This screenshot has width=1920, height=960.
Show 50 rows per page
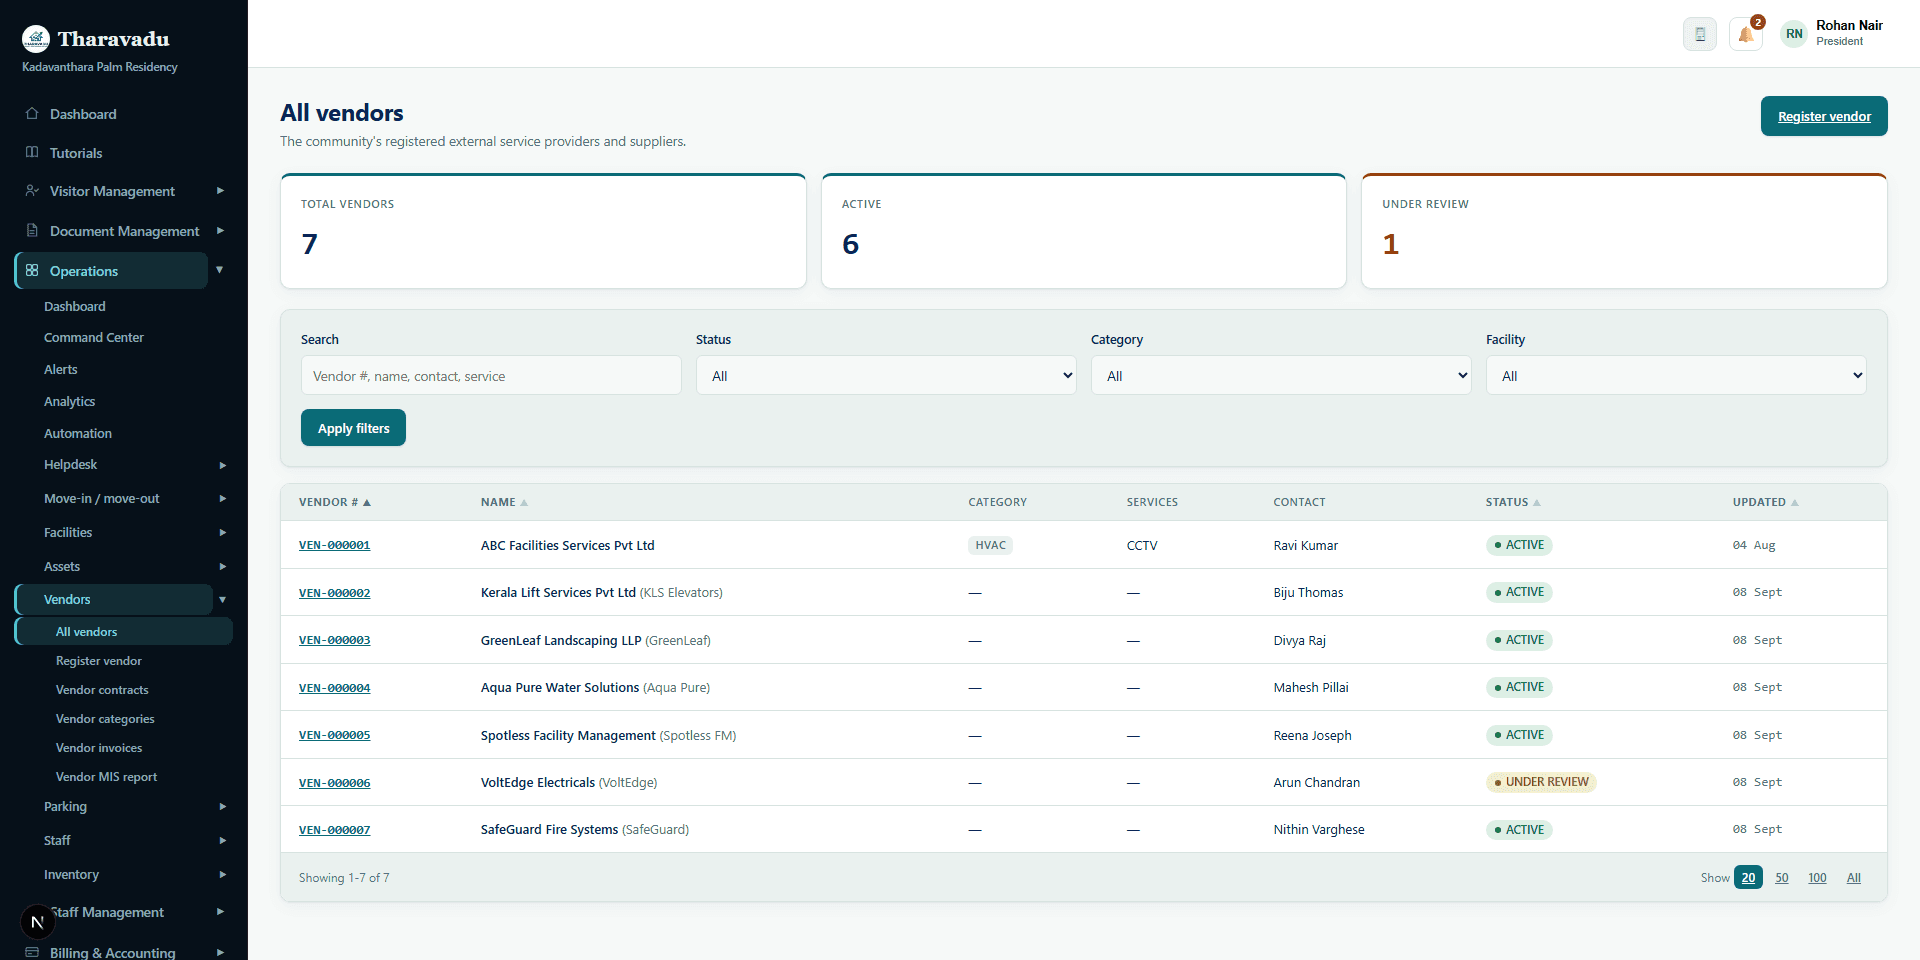1781,878
